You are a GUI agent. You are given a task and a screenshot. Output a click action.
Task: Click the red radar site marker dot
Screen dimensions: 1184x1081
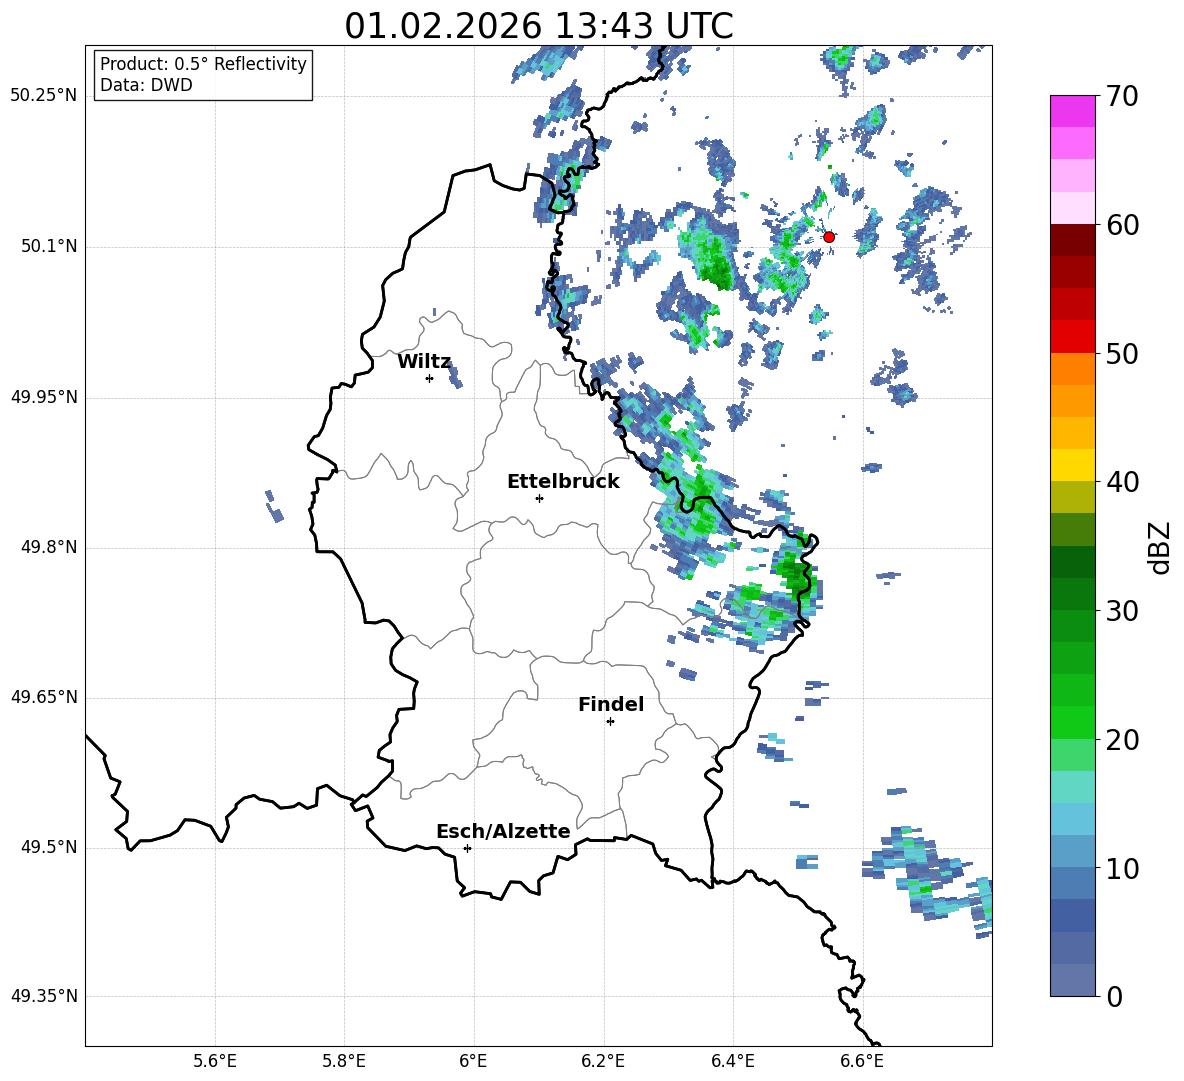(828, 237)
